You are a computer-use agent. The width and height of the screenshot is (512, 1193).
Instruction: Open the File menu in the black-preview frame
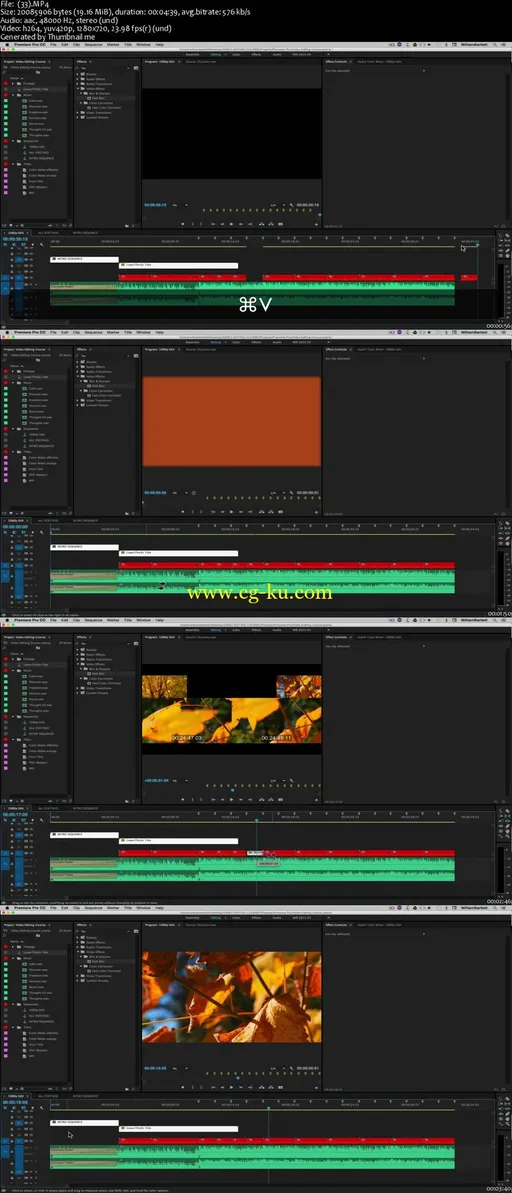point(53,45)
